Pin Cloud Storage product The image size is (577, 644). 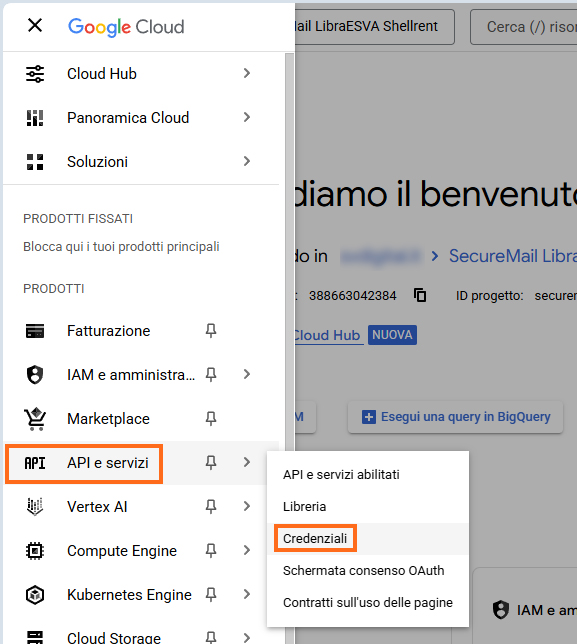coord(211,637)
